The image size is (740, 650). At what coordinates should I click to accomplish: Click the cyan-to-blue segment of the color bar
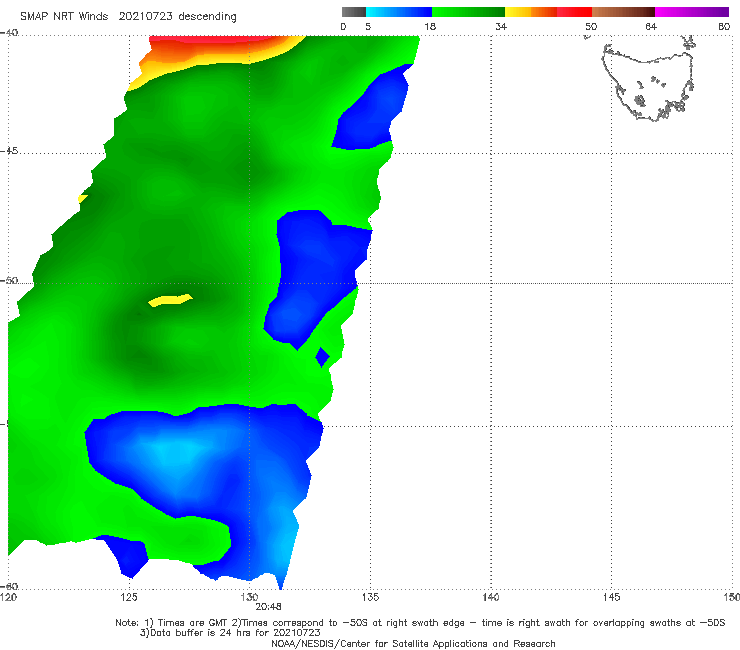399,12
